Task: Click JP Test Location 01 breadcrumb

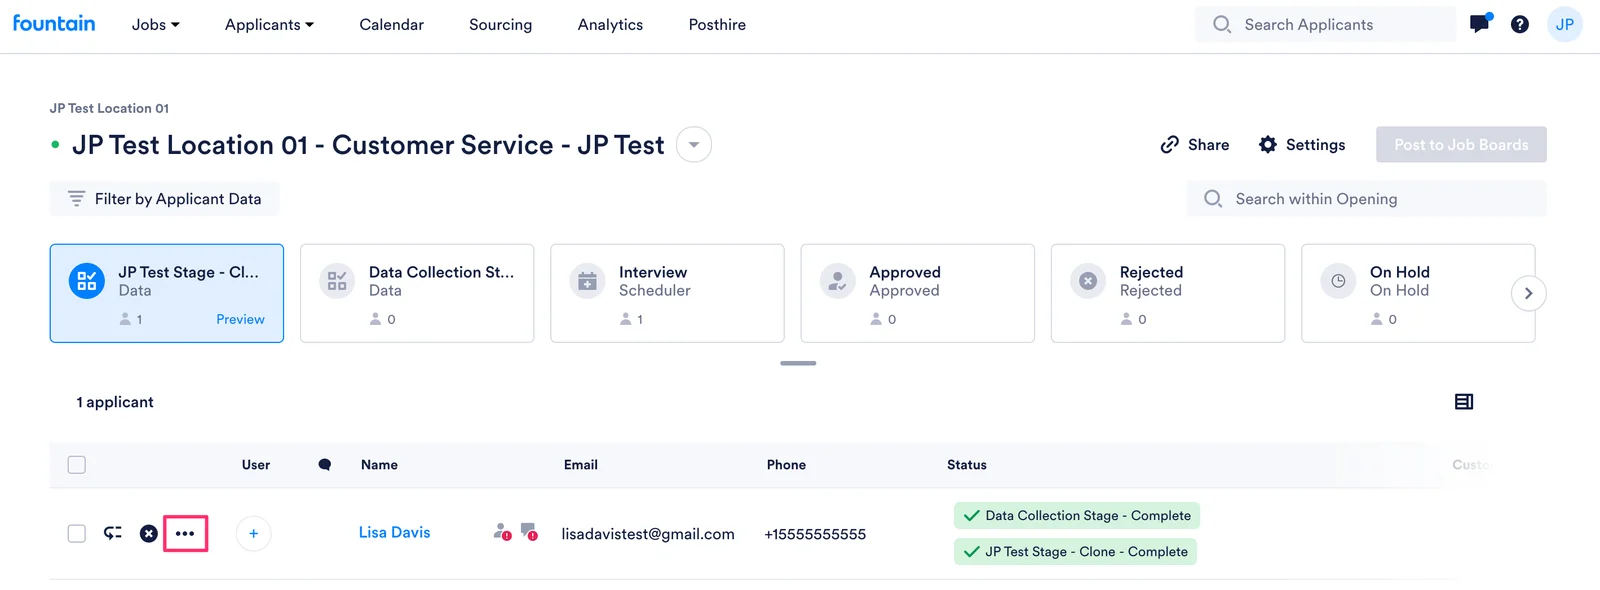Action: [x=110, y=108]
